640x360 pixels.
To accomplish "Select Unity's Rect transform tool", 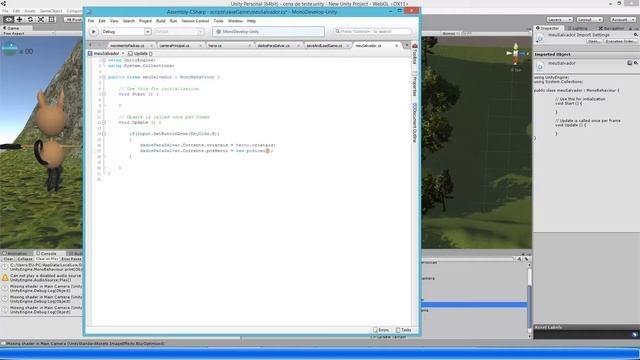I will tap(52, 19).
